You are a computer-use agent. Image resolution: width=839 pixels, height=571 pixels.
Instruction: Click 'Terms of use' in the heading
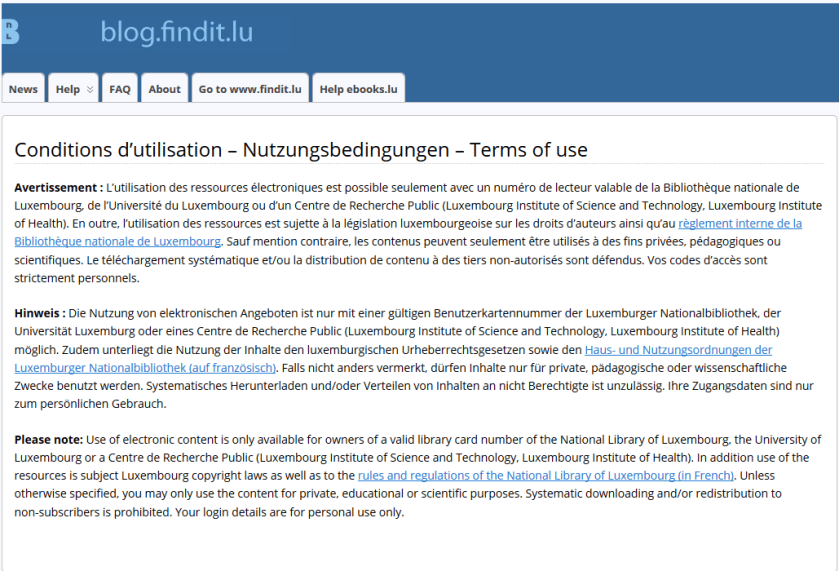click(x=527, y=150)
